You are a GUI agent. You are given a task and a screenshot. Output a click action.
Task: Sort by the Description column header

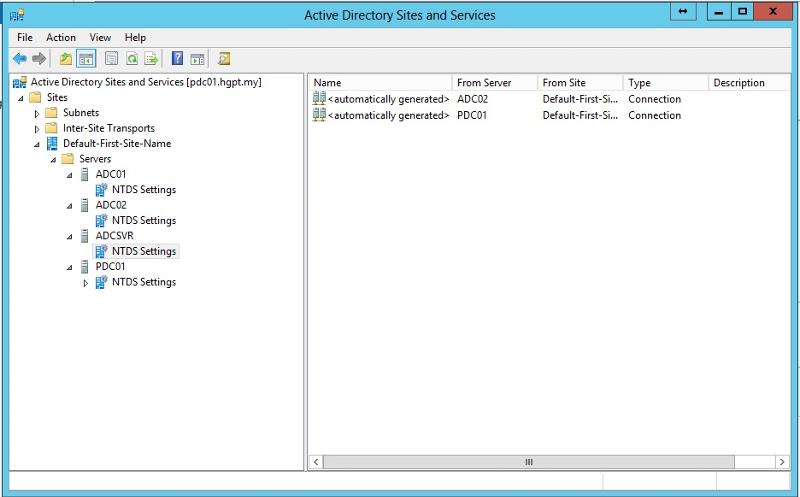click(749, 82)
